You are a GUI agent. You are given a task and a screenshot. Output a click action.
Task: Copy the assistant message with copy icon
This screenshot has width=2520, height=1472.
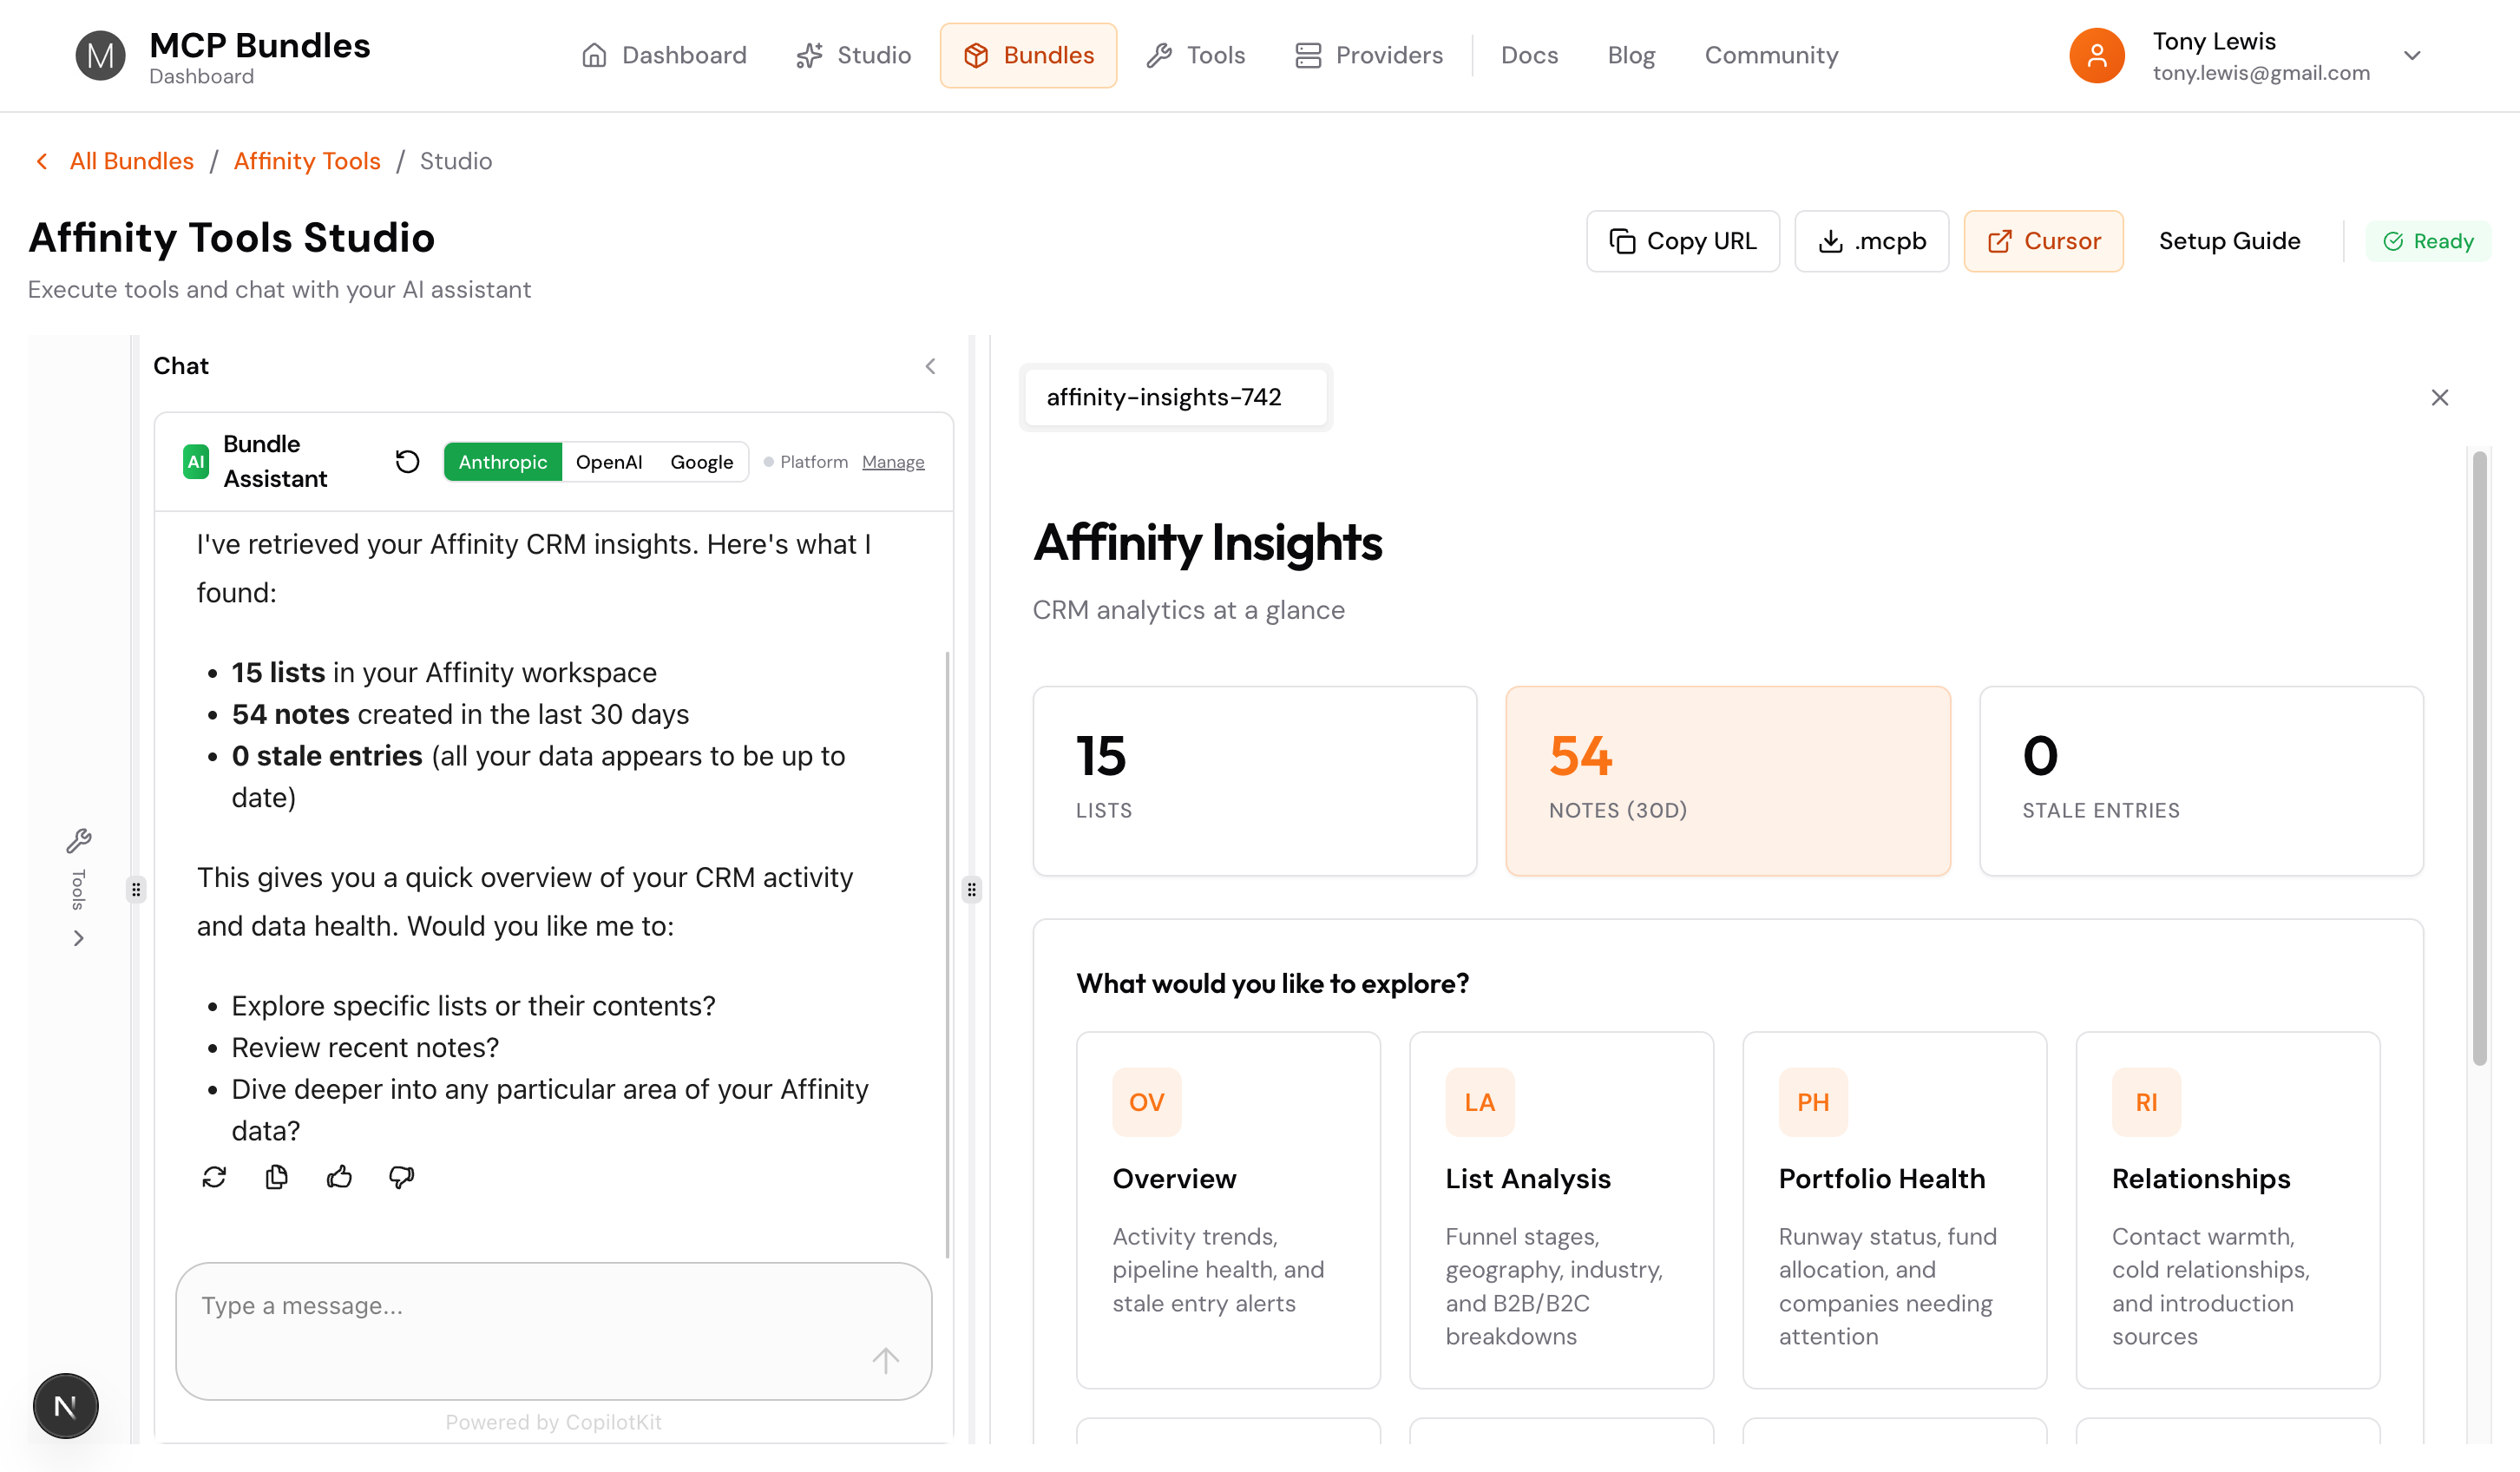point(277,1177)
